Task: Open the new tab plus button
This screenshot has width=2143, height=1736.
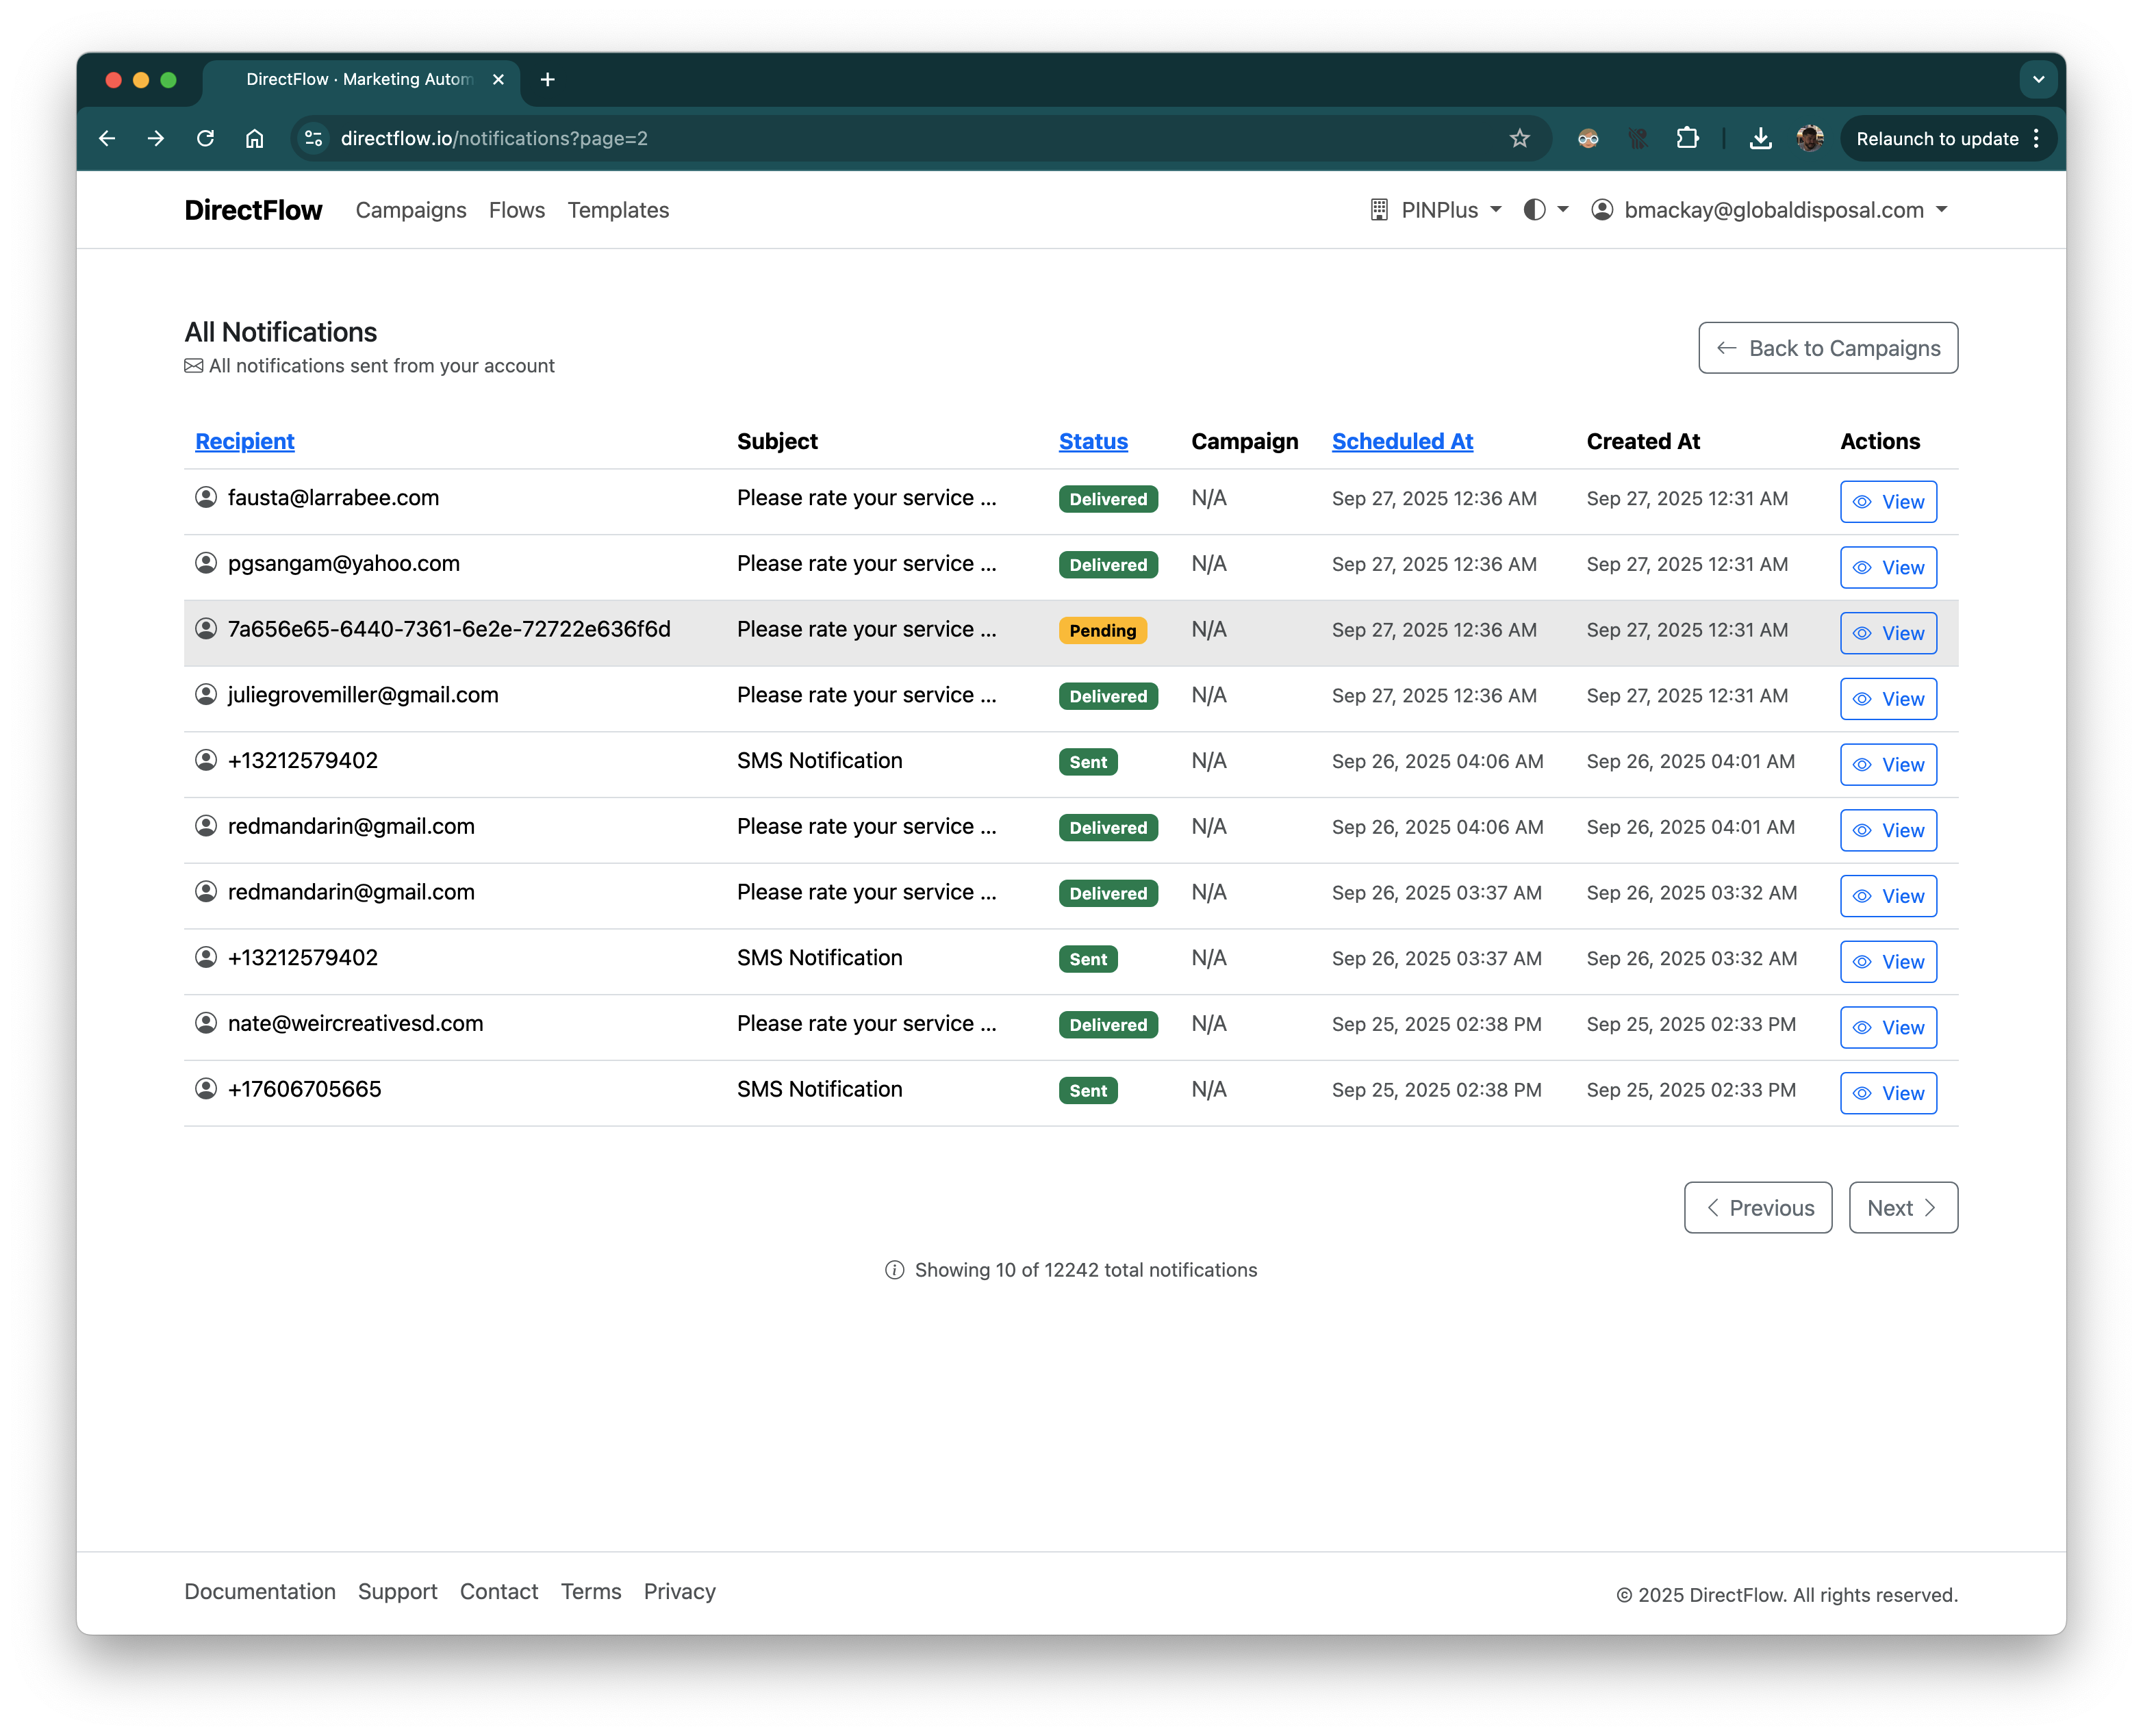Action: point(547,80)
